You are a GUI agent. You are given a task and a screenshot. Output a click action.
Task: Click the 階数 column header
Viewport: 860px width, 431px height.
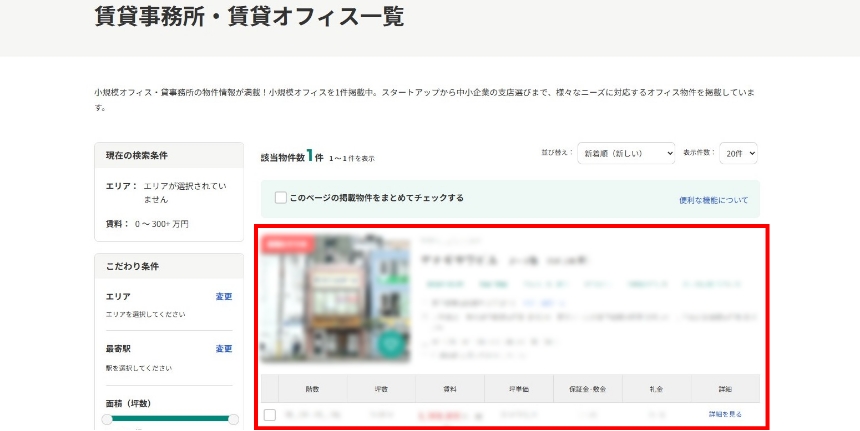[x=313, y=389]
